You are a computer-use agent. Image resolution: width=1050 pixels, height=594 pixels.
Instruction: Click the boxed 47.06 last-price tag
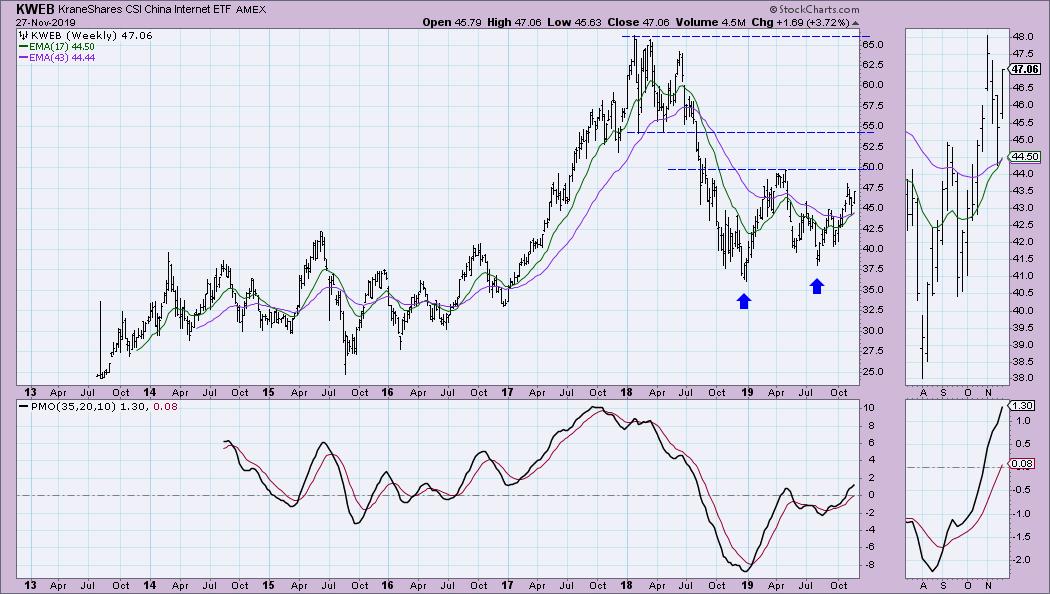(x=1025, y=69)
